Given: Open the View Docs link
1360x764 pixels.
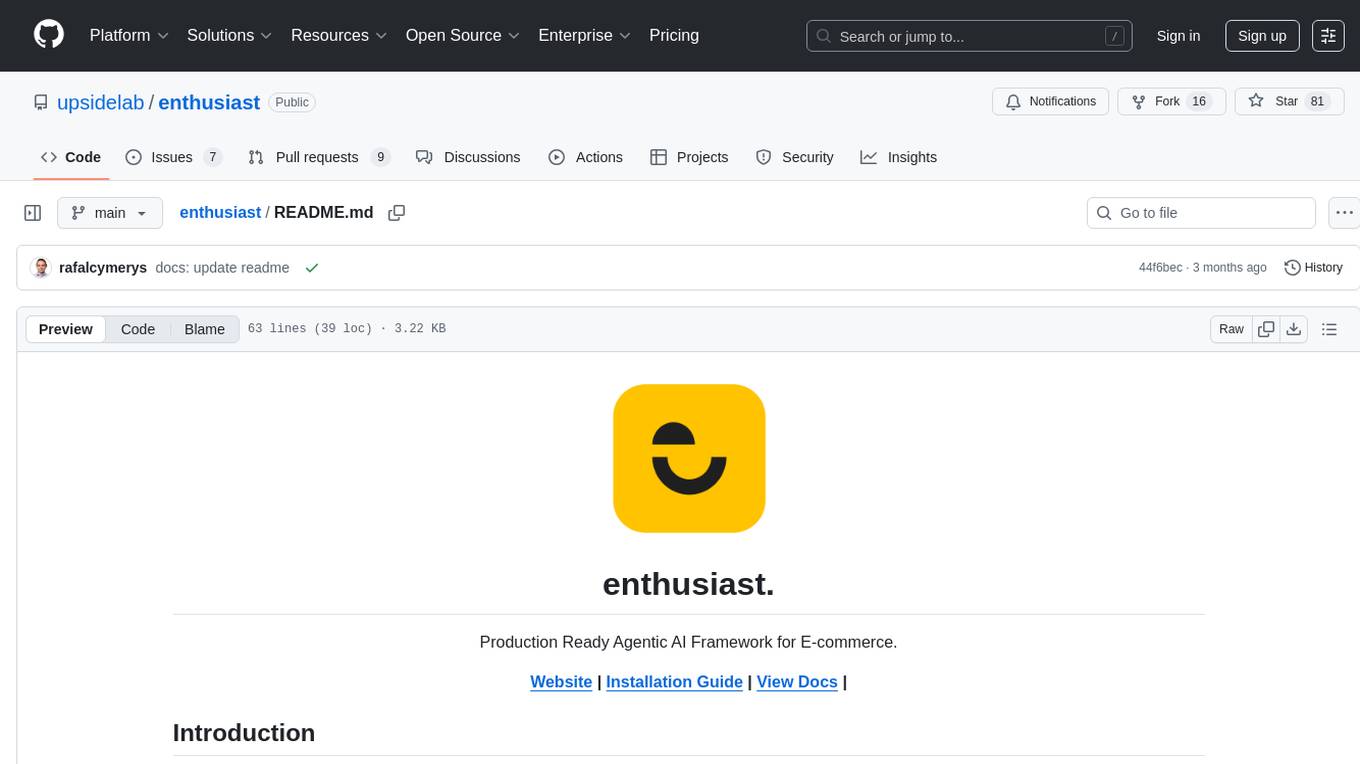Looking at the screenshot, I should click(x=797, y=682).
